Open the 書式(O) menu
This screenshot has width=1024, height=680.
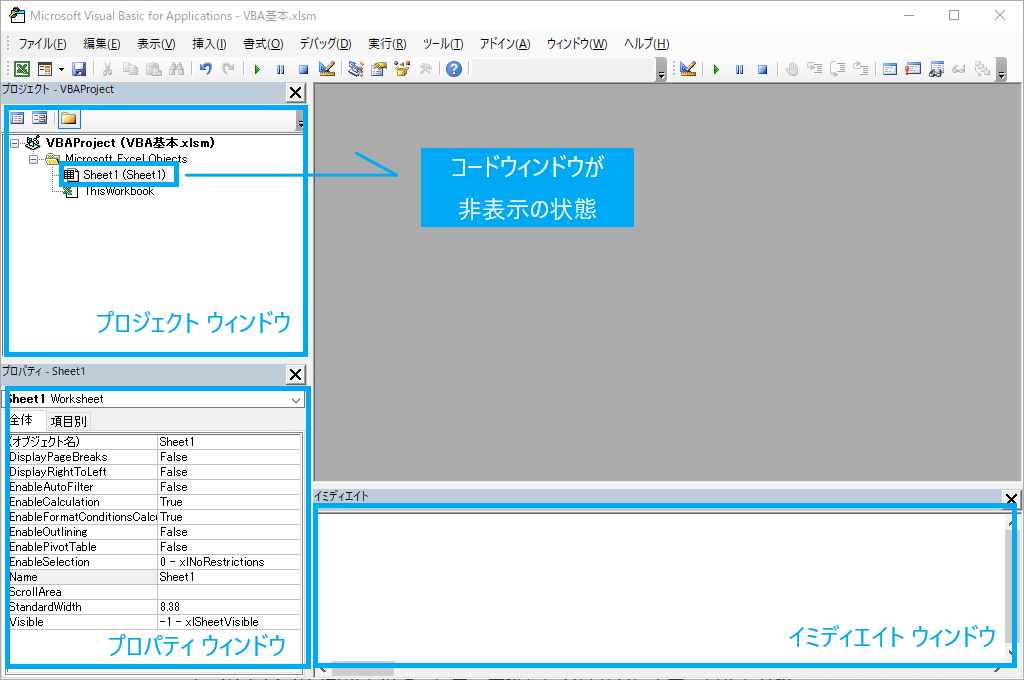pyautogui.click(x=263, y=44)
